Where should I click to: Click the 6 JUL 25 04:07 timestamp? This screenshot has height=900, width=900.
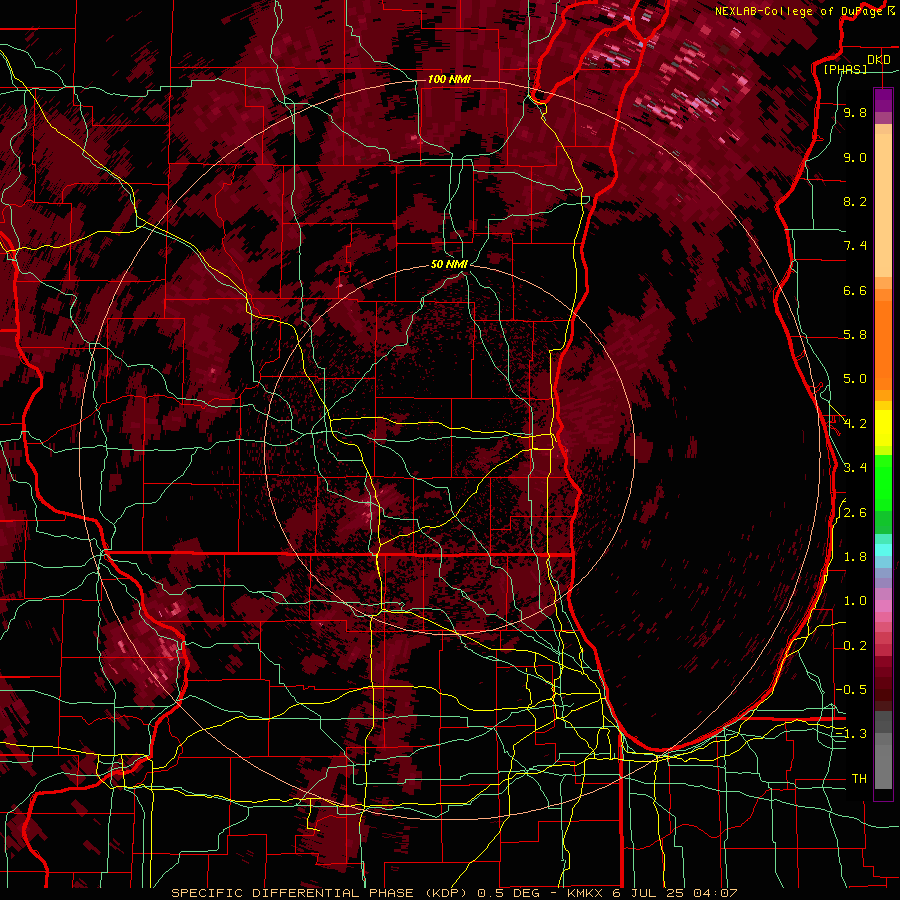point(674,893)
